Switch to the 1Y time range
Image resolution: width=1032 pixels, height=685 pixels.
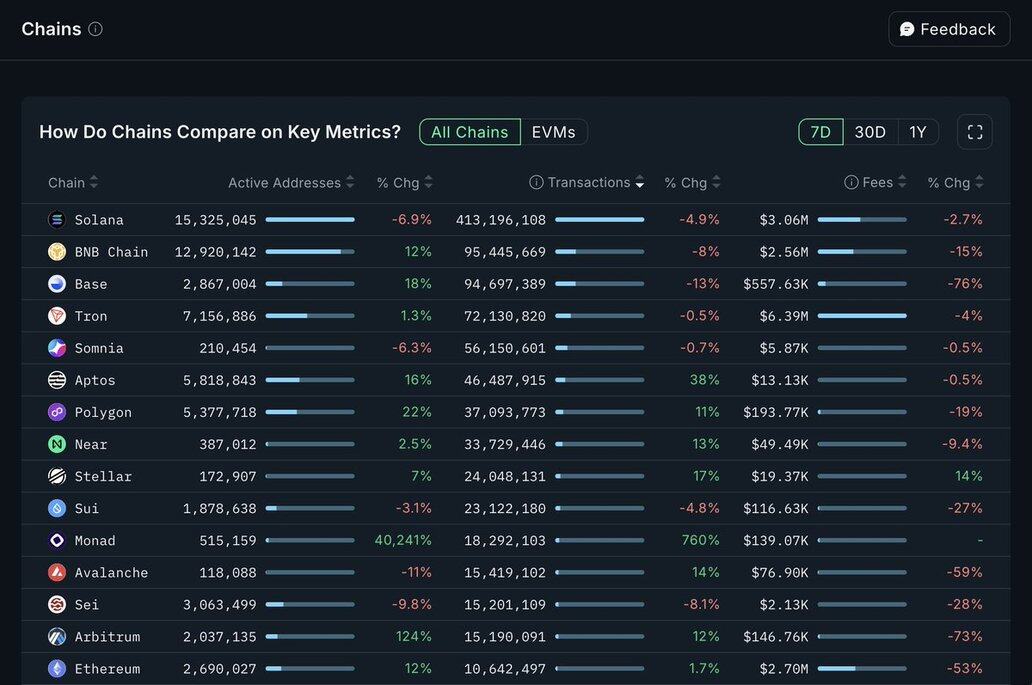pos(917,132)
